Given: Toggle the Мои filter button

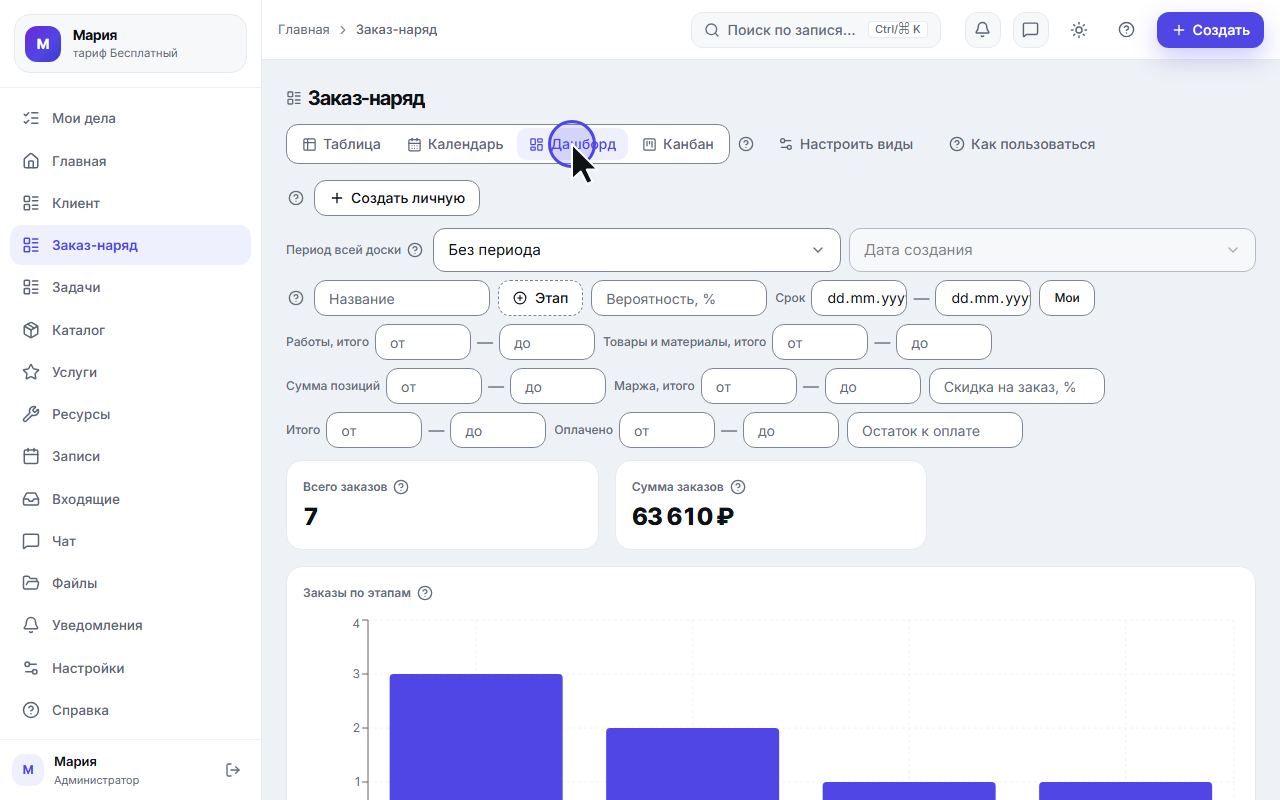Looking at the screenshot, I should [x=1067, y=298].
